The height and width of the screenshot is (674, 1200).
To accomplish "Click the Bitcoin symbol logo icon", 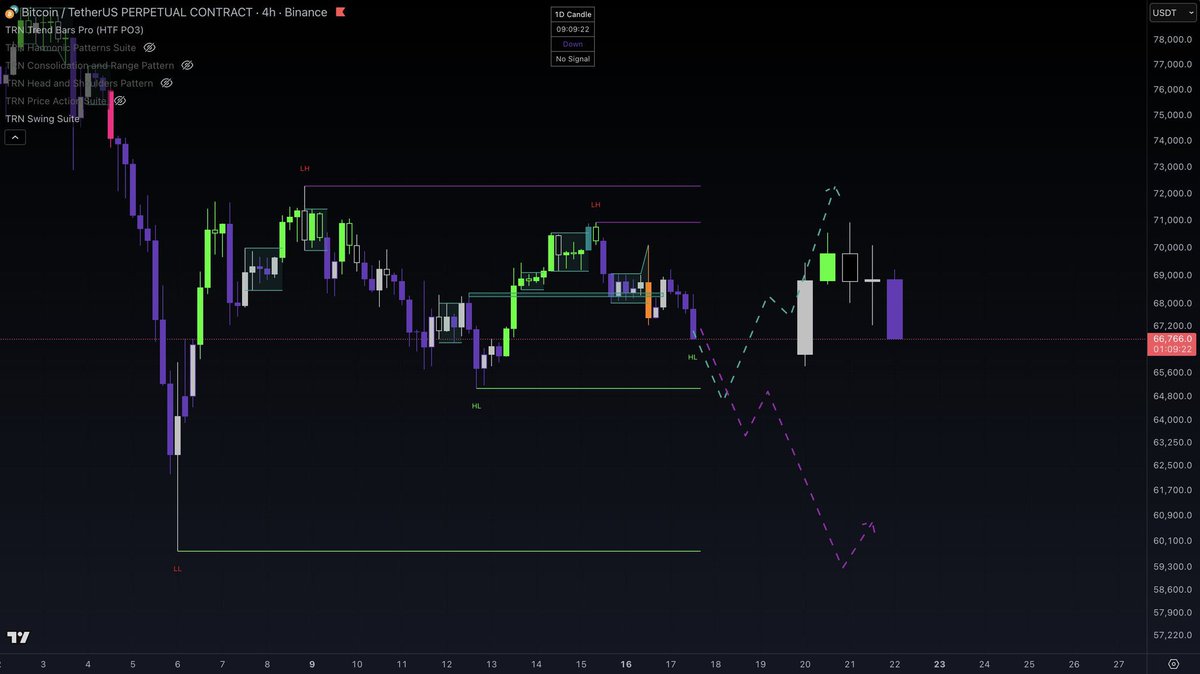I will [10, 12].
